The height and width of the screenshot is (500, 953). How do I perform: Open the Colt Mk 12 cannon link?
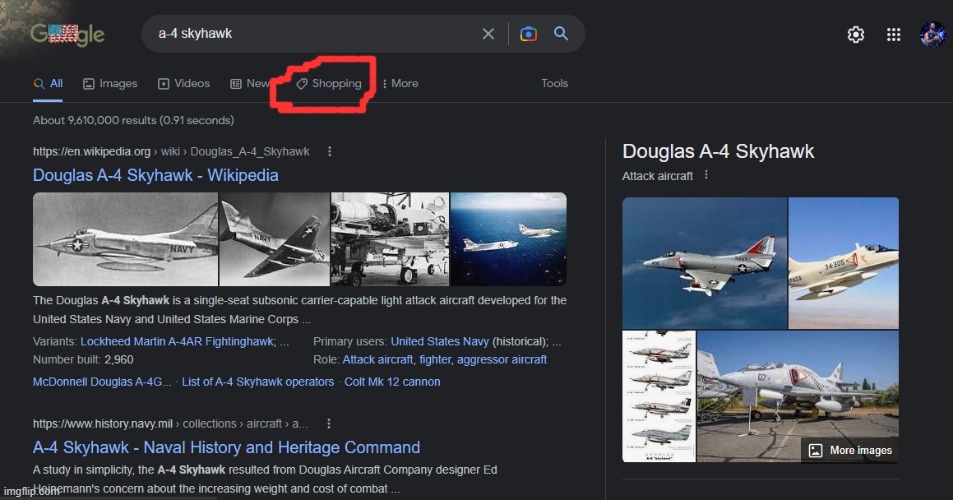pos(392,382)
